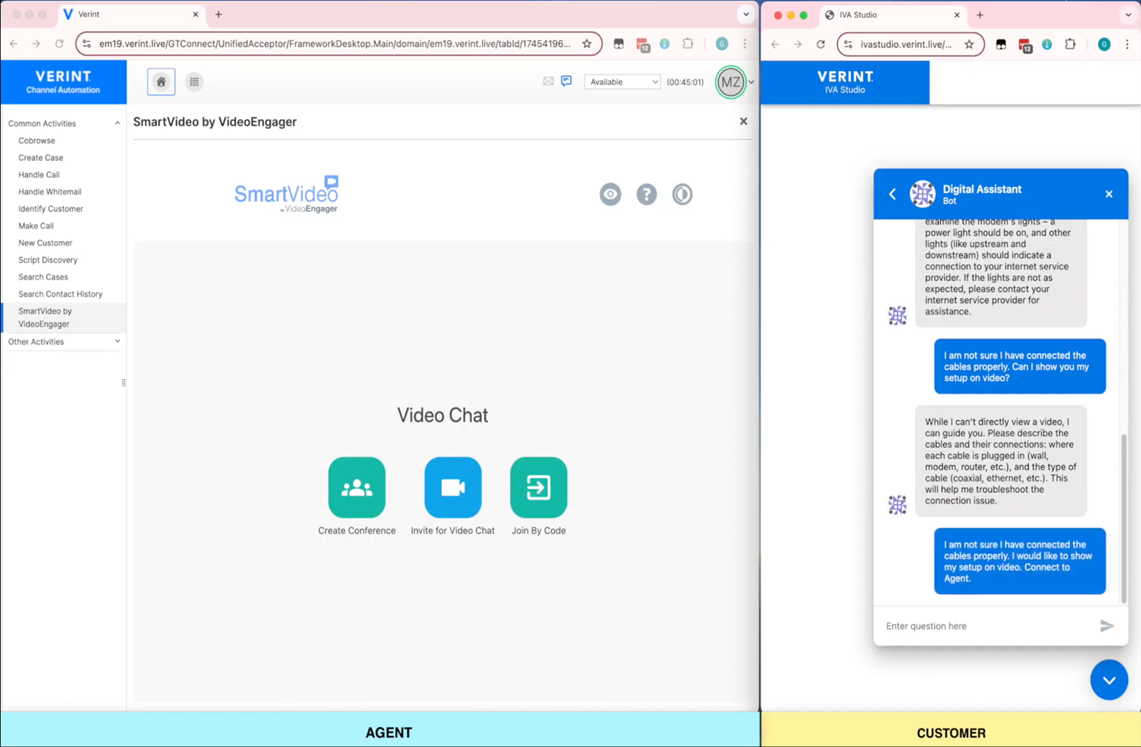Select the Handle Whitemail activity
Viewport: 1141px width, 747px height.
[x=49, y=191]
